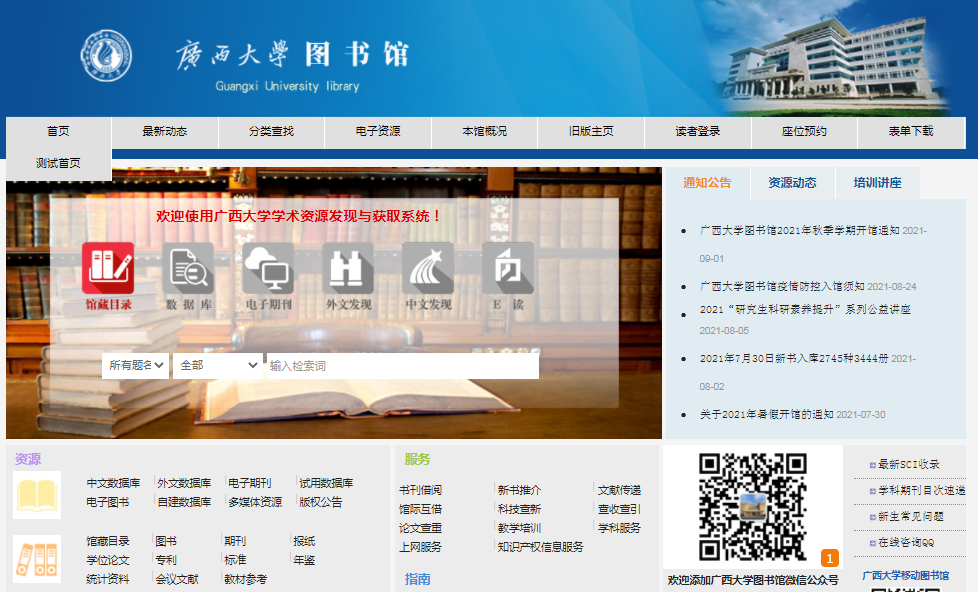Open the 所有题名 search field dropdown

136,366
